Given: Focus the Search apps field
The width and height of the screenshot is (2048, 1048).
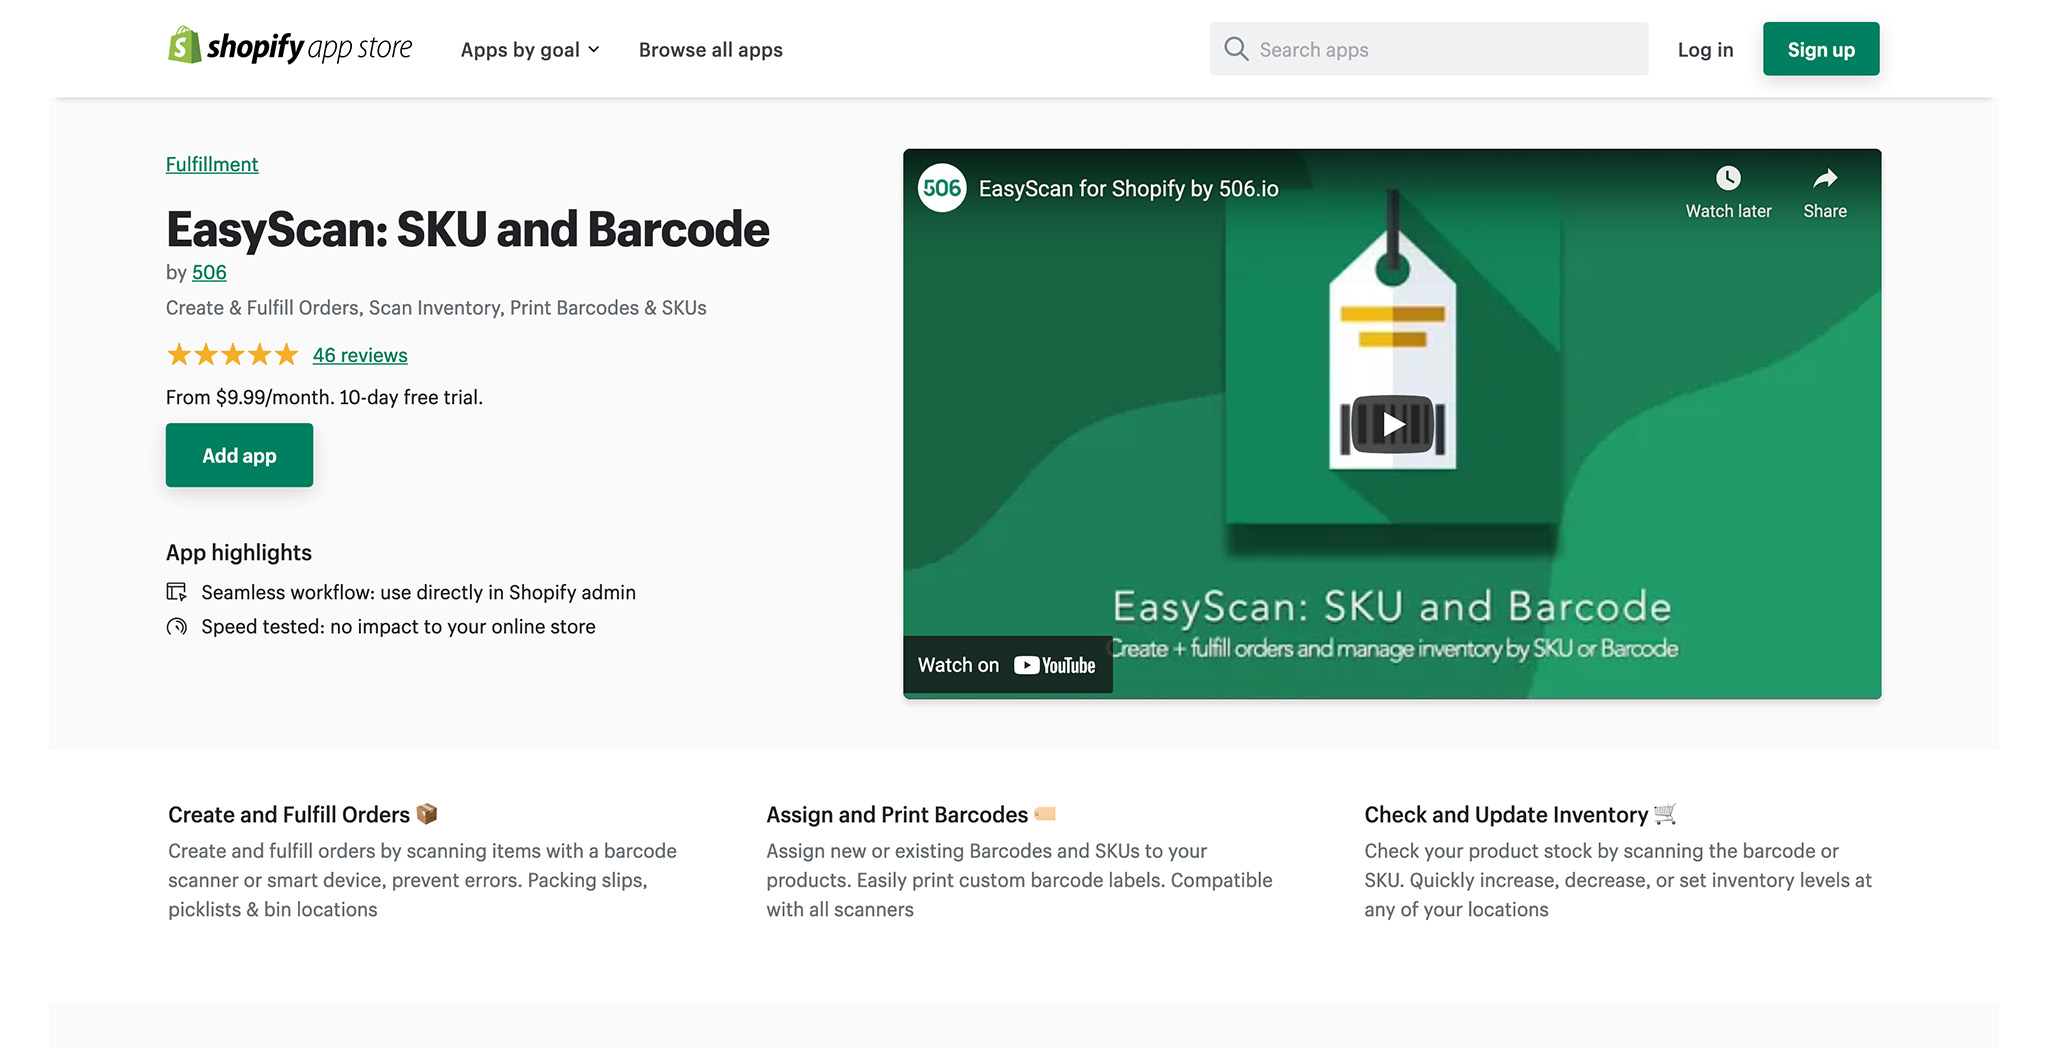Looking at the screenshot, I should [x=1429, y=49].
